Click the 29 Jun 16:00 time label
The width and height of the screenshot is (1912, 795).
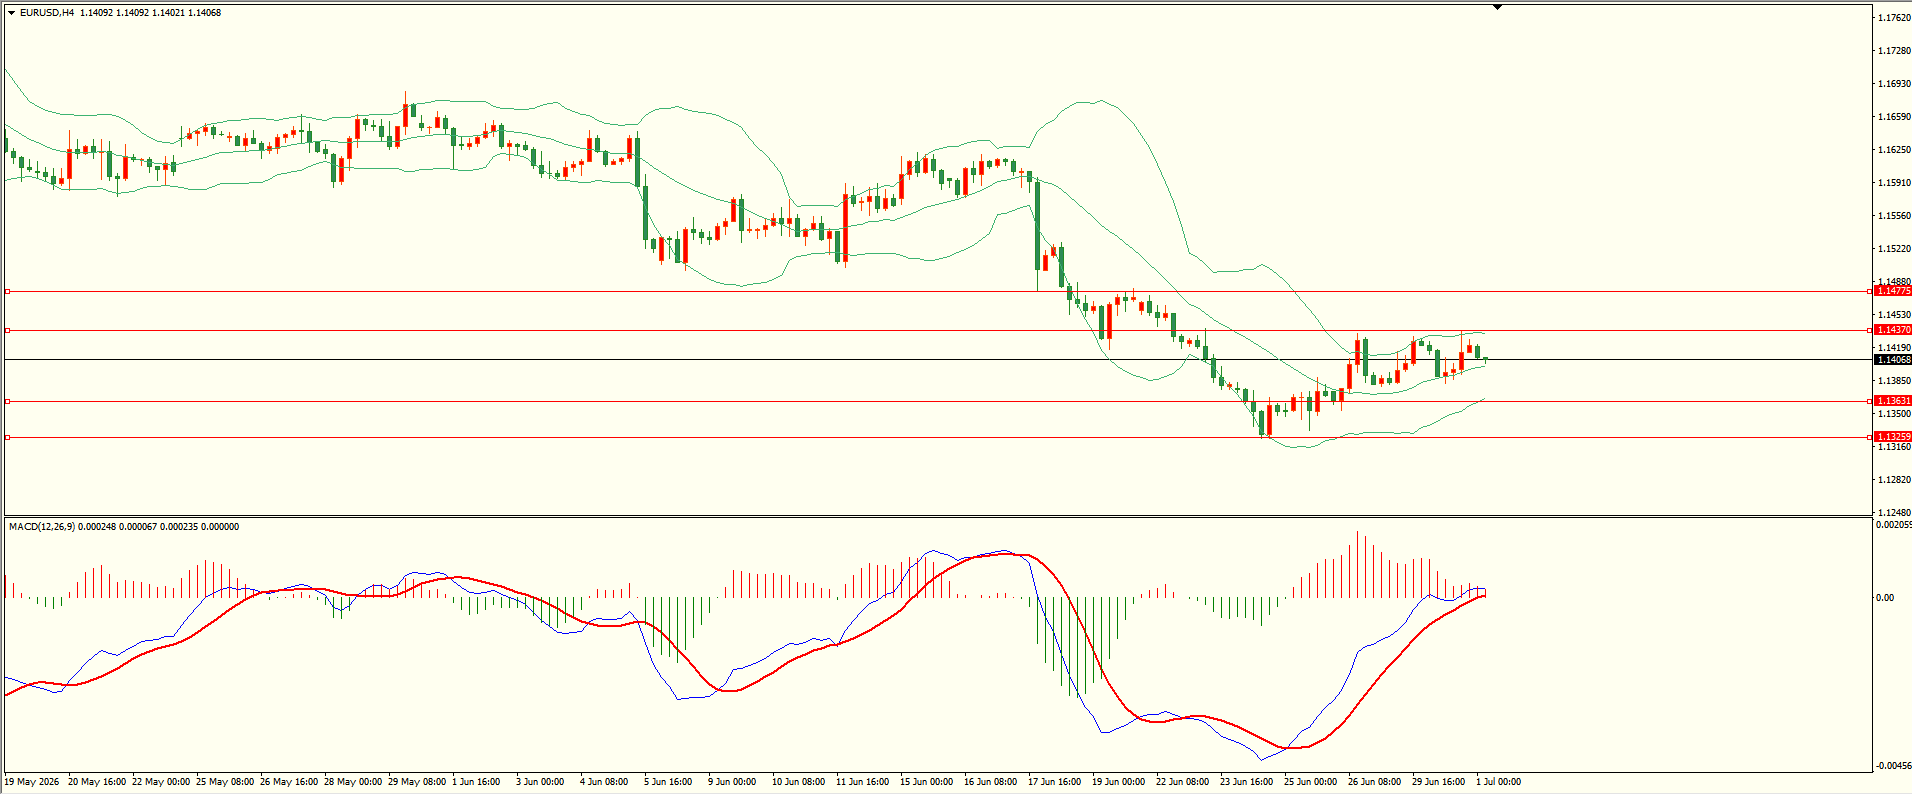1438,782
